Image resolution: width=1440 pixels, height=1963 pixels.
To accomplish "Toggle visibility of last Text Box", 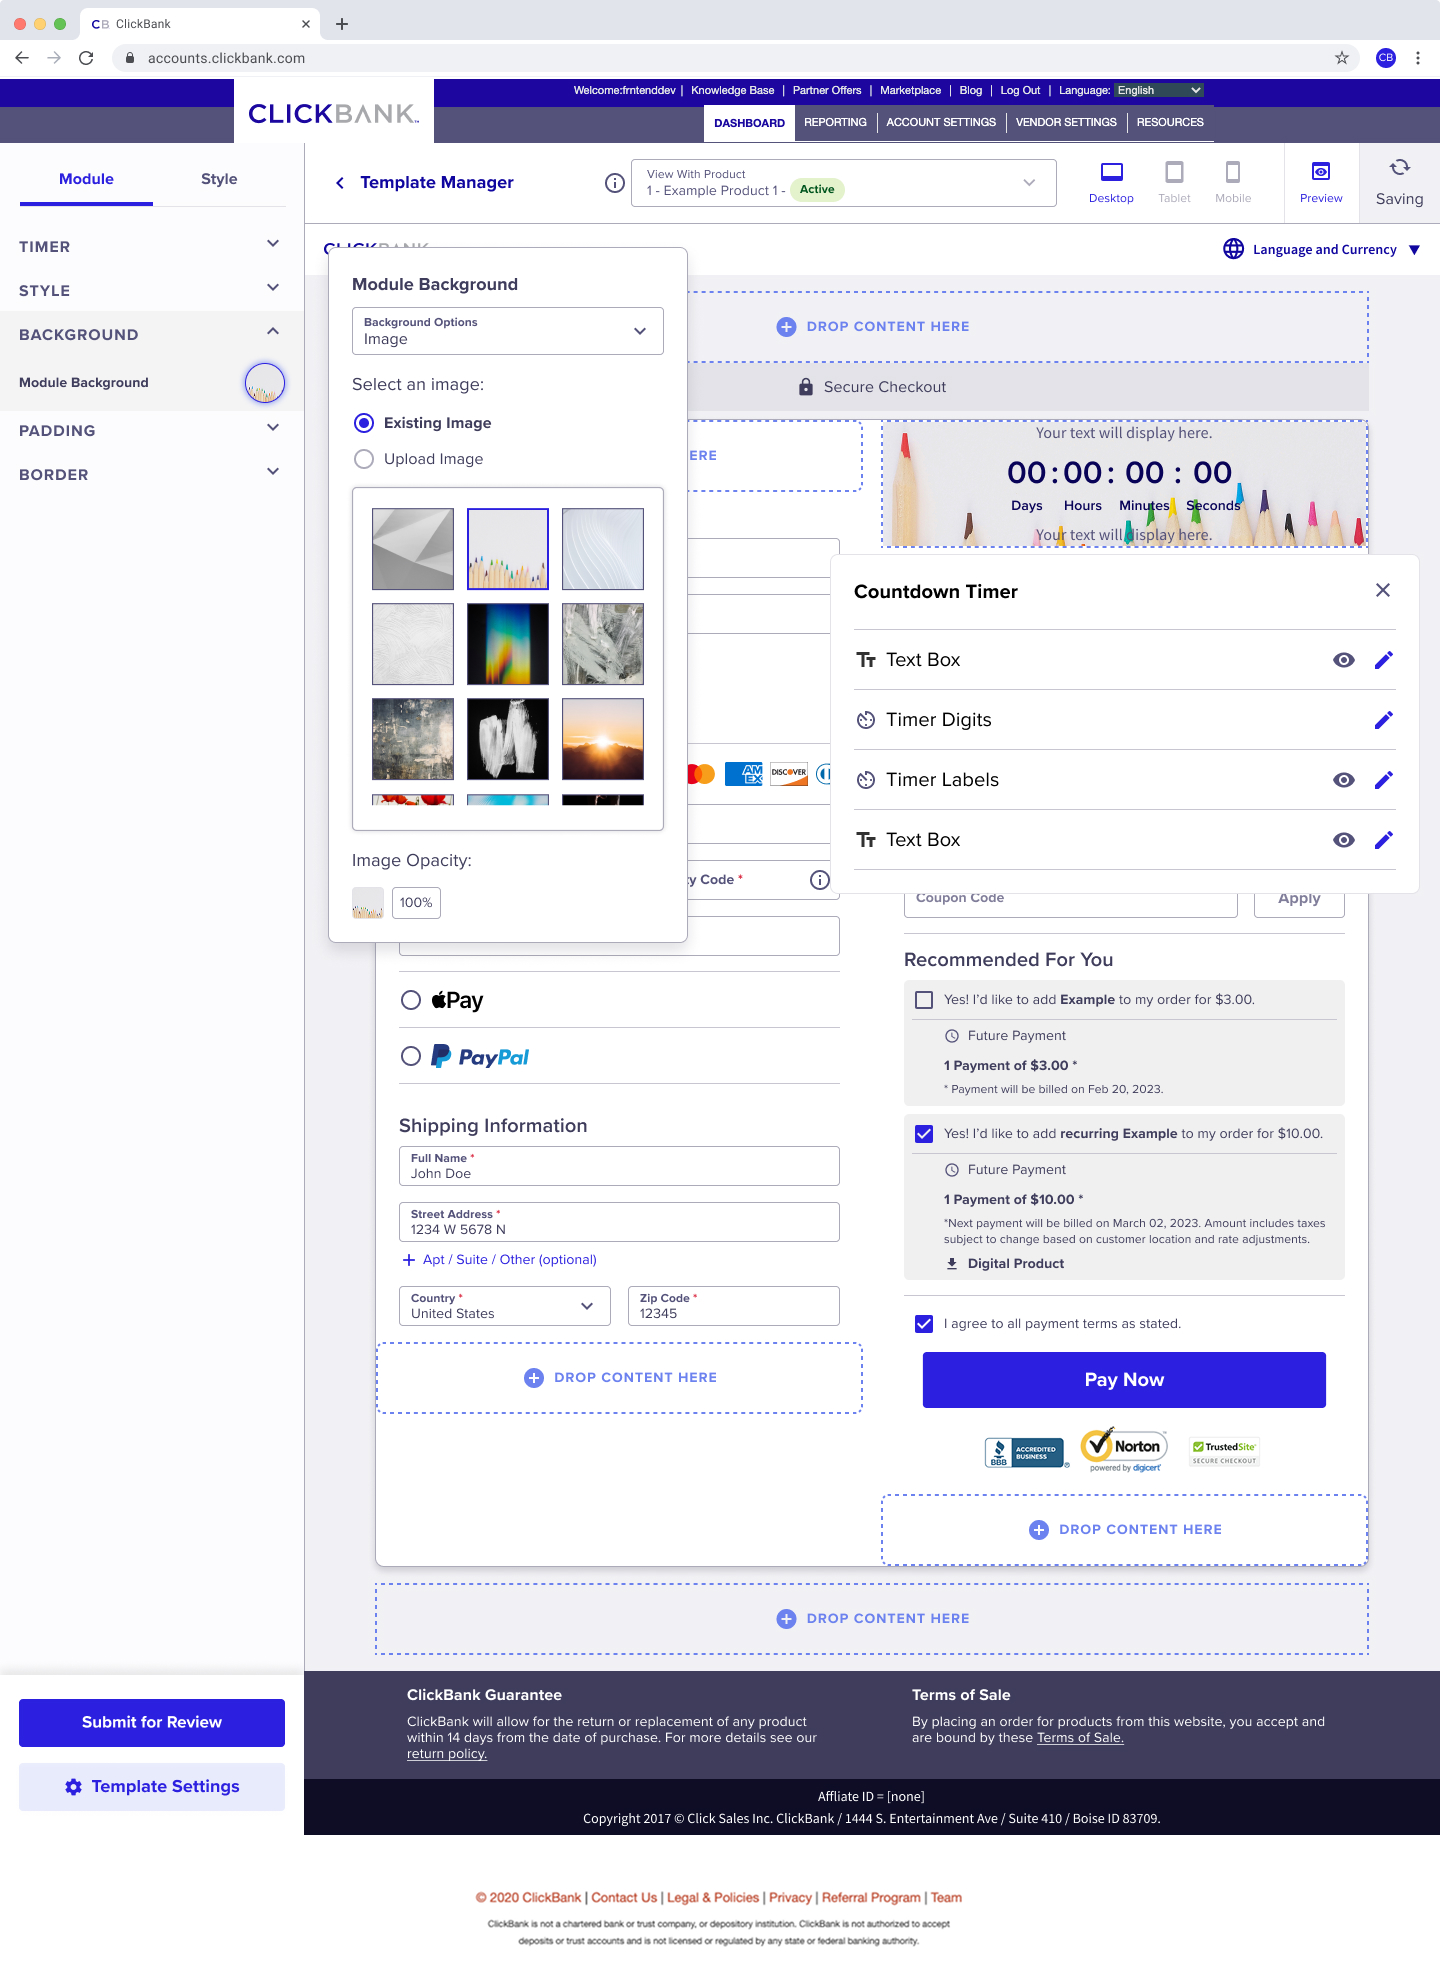I will pos(1344,840).
